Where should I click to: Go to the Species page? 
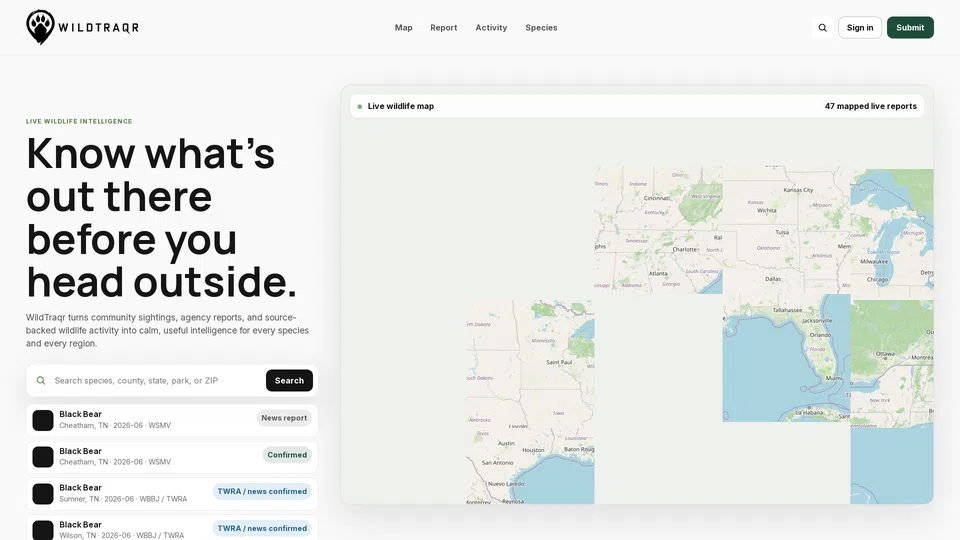pyautogui.click(x=541, y=28)
